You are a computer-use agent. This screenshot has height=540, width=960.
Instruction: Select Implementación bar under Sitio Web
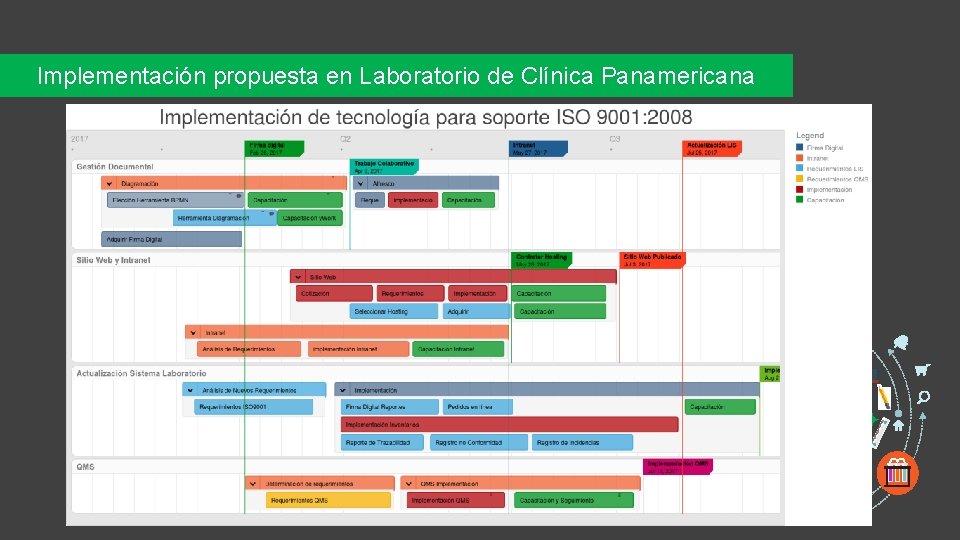coord(478,294)
